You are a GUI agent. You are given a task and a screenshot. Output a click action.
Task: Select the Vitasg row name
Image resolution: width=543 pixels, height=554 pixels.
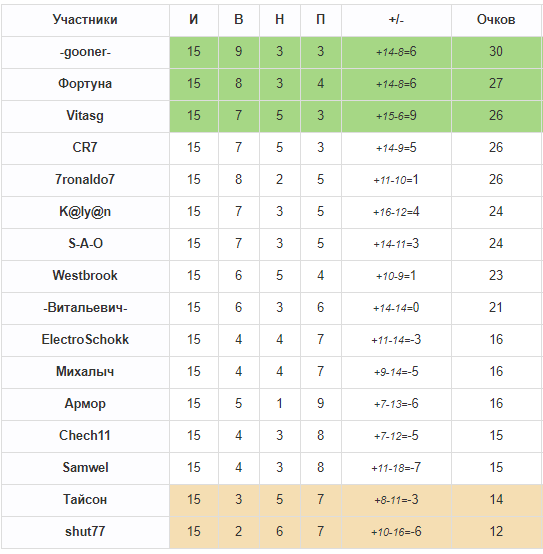pyautogui.click(x=85, y=116)
